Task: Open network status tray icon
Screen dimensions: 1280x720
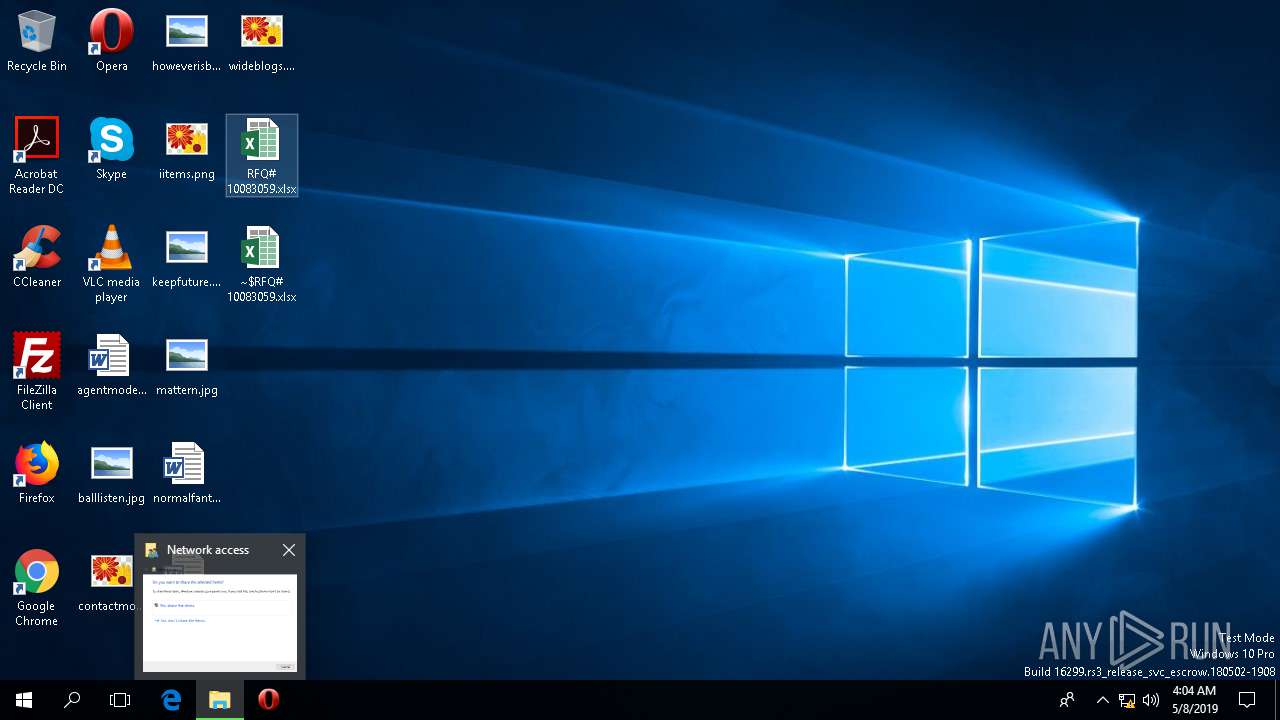Action: coord(1127,700)
